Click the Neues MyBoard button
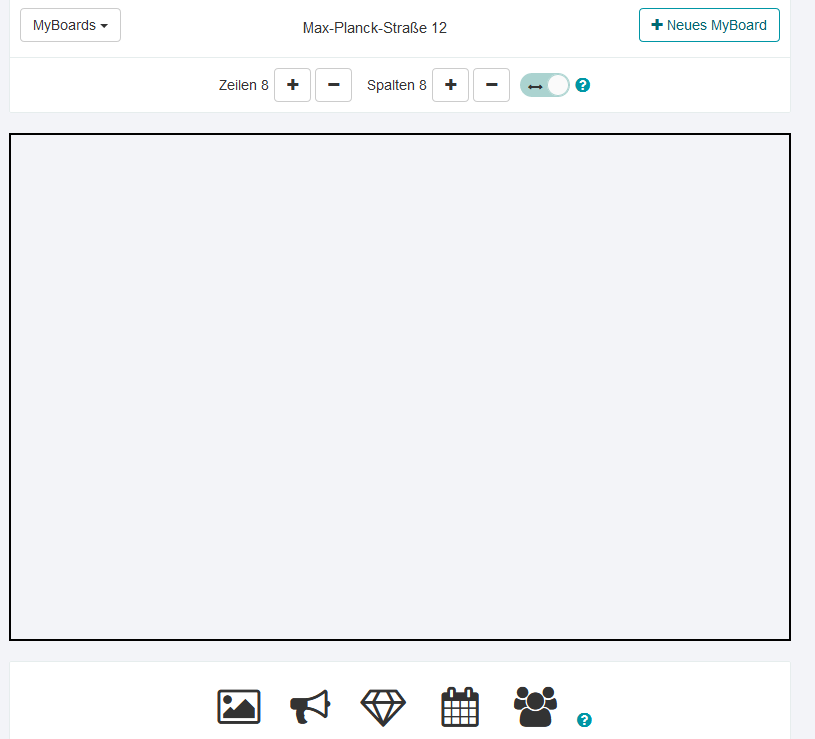The height and width of the screenshot is (739, 815). click(709, 25)
